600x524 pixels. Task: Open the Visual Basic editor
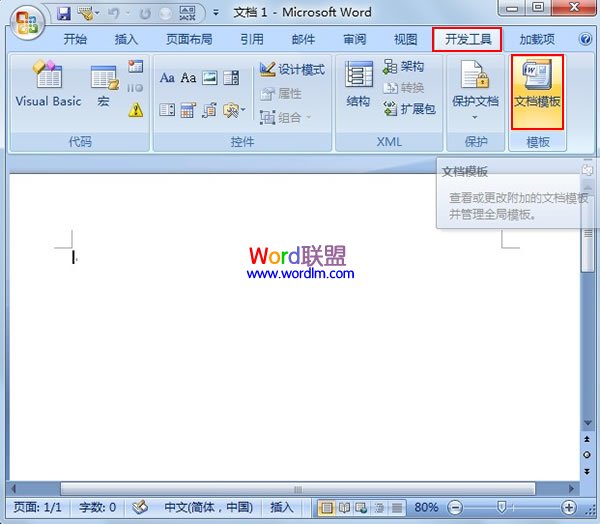click(x=48, y=84)
